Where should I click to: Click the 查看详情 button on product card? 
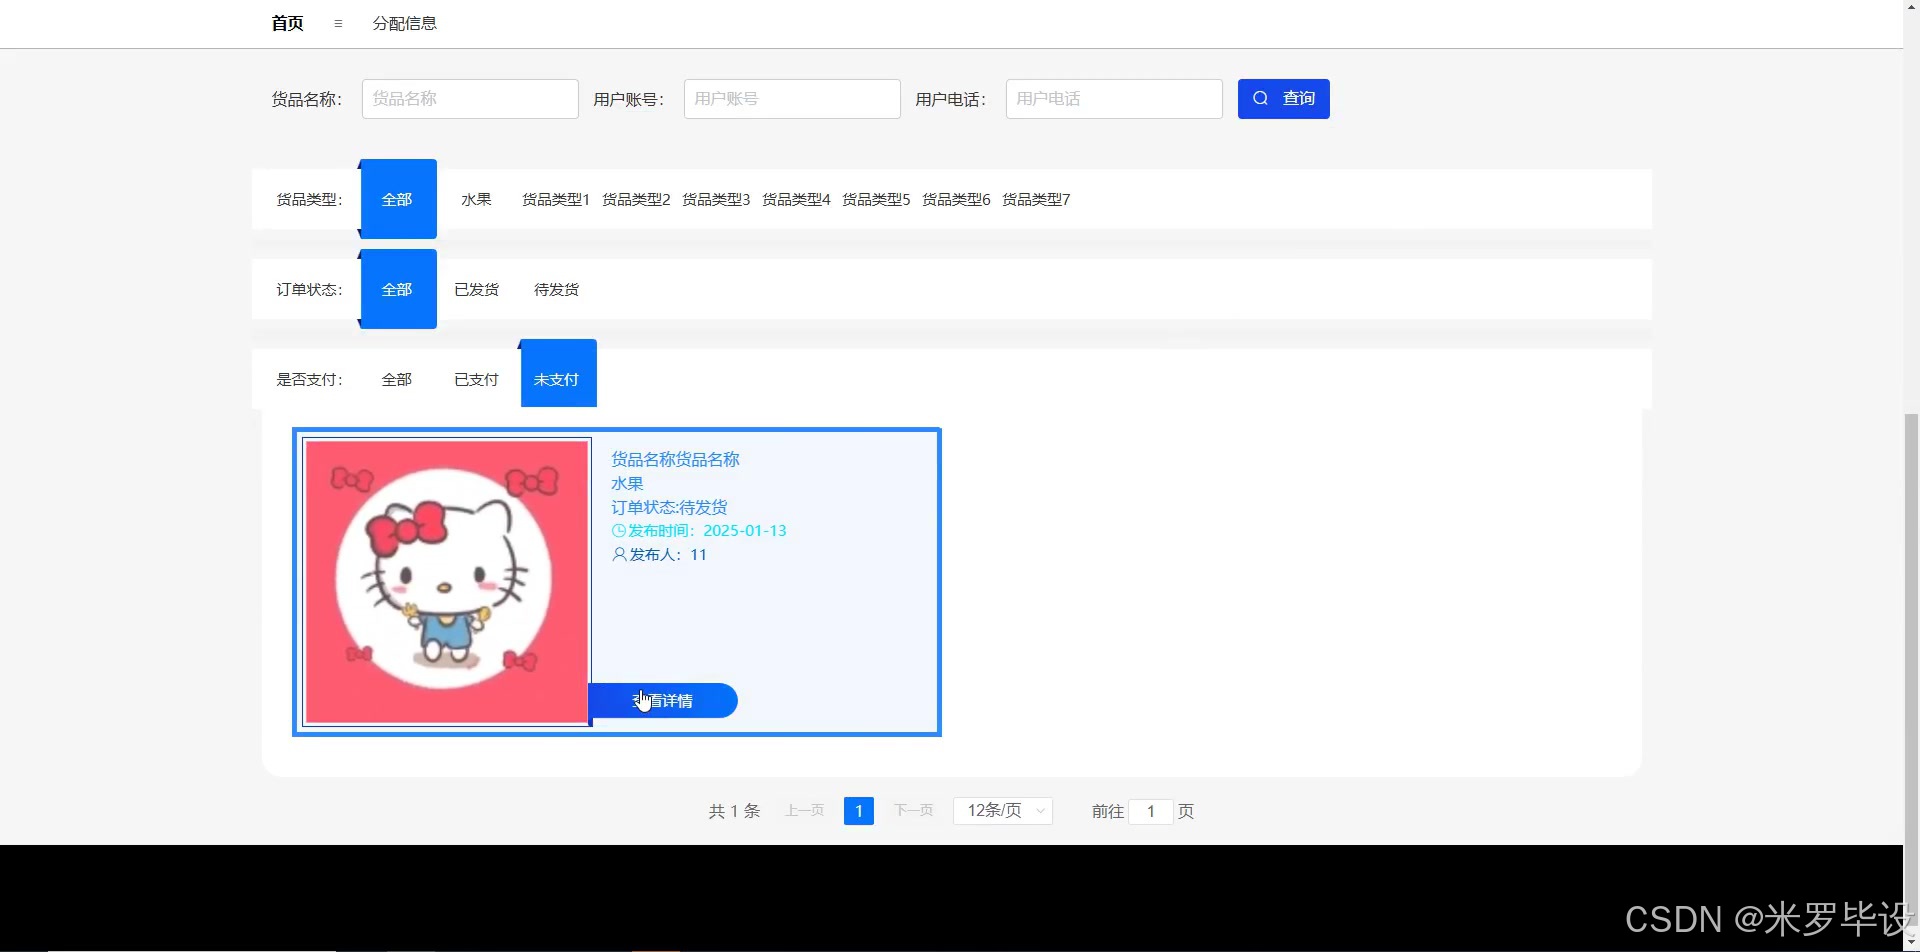point(664,701)
